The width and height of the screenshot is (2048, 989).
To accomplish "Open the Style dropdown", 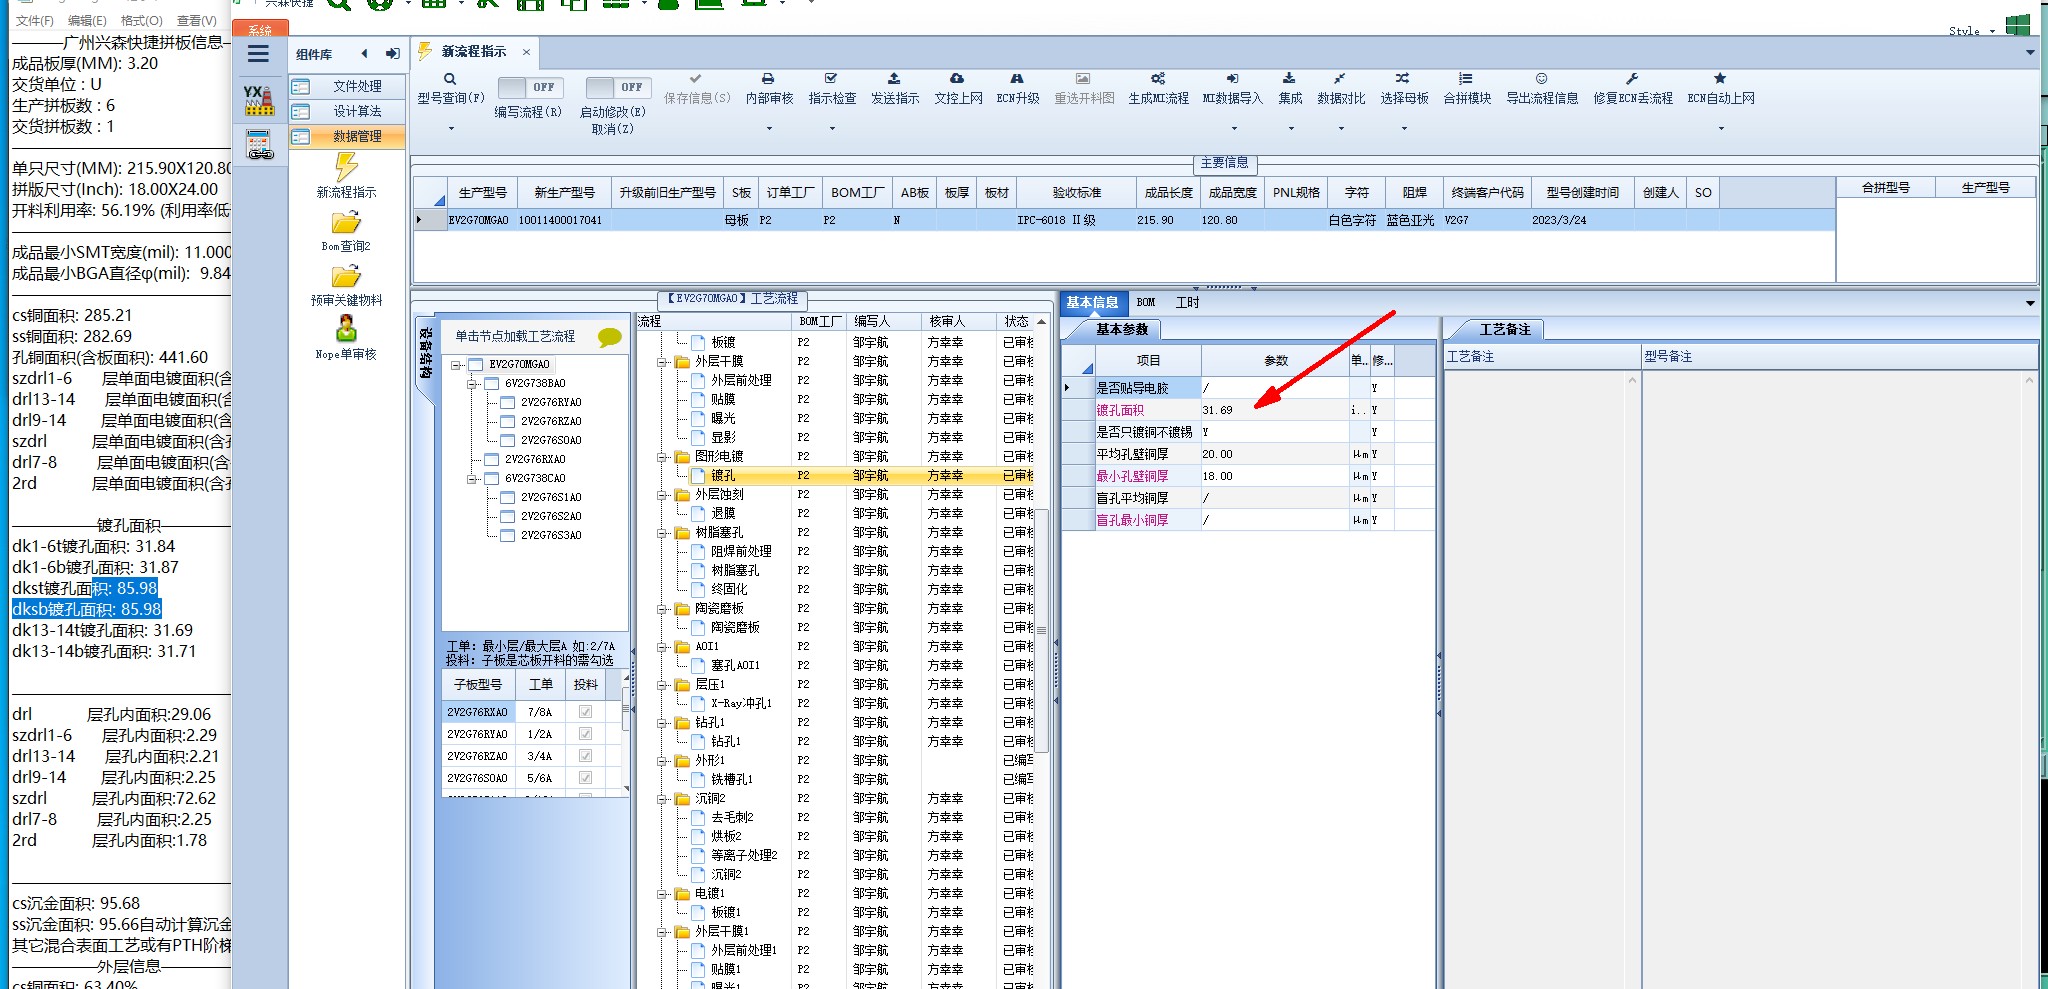I will [x=1992, y=31].
